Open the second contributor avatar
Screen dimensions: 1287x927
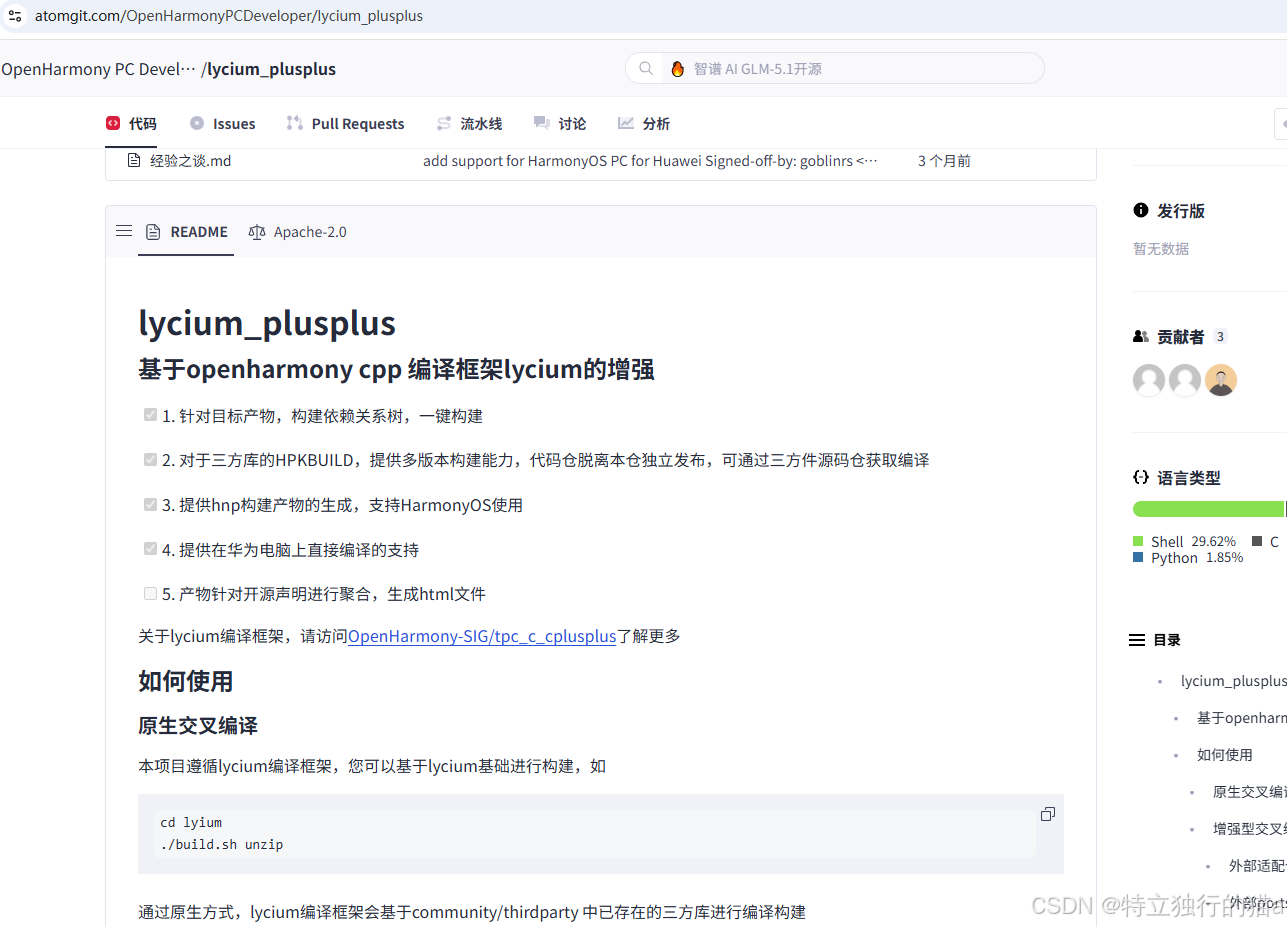point(1185,380)
